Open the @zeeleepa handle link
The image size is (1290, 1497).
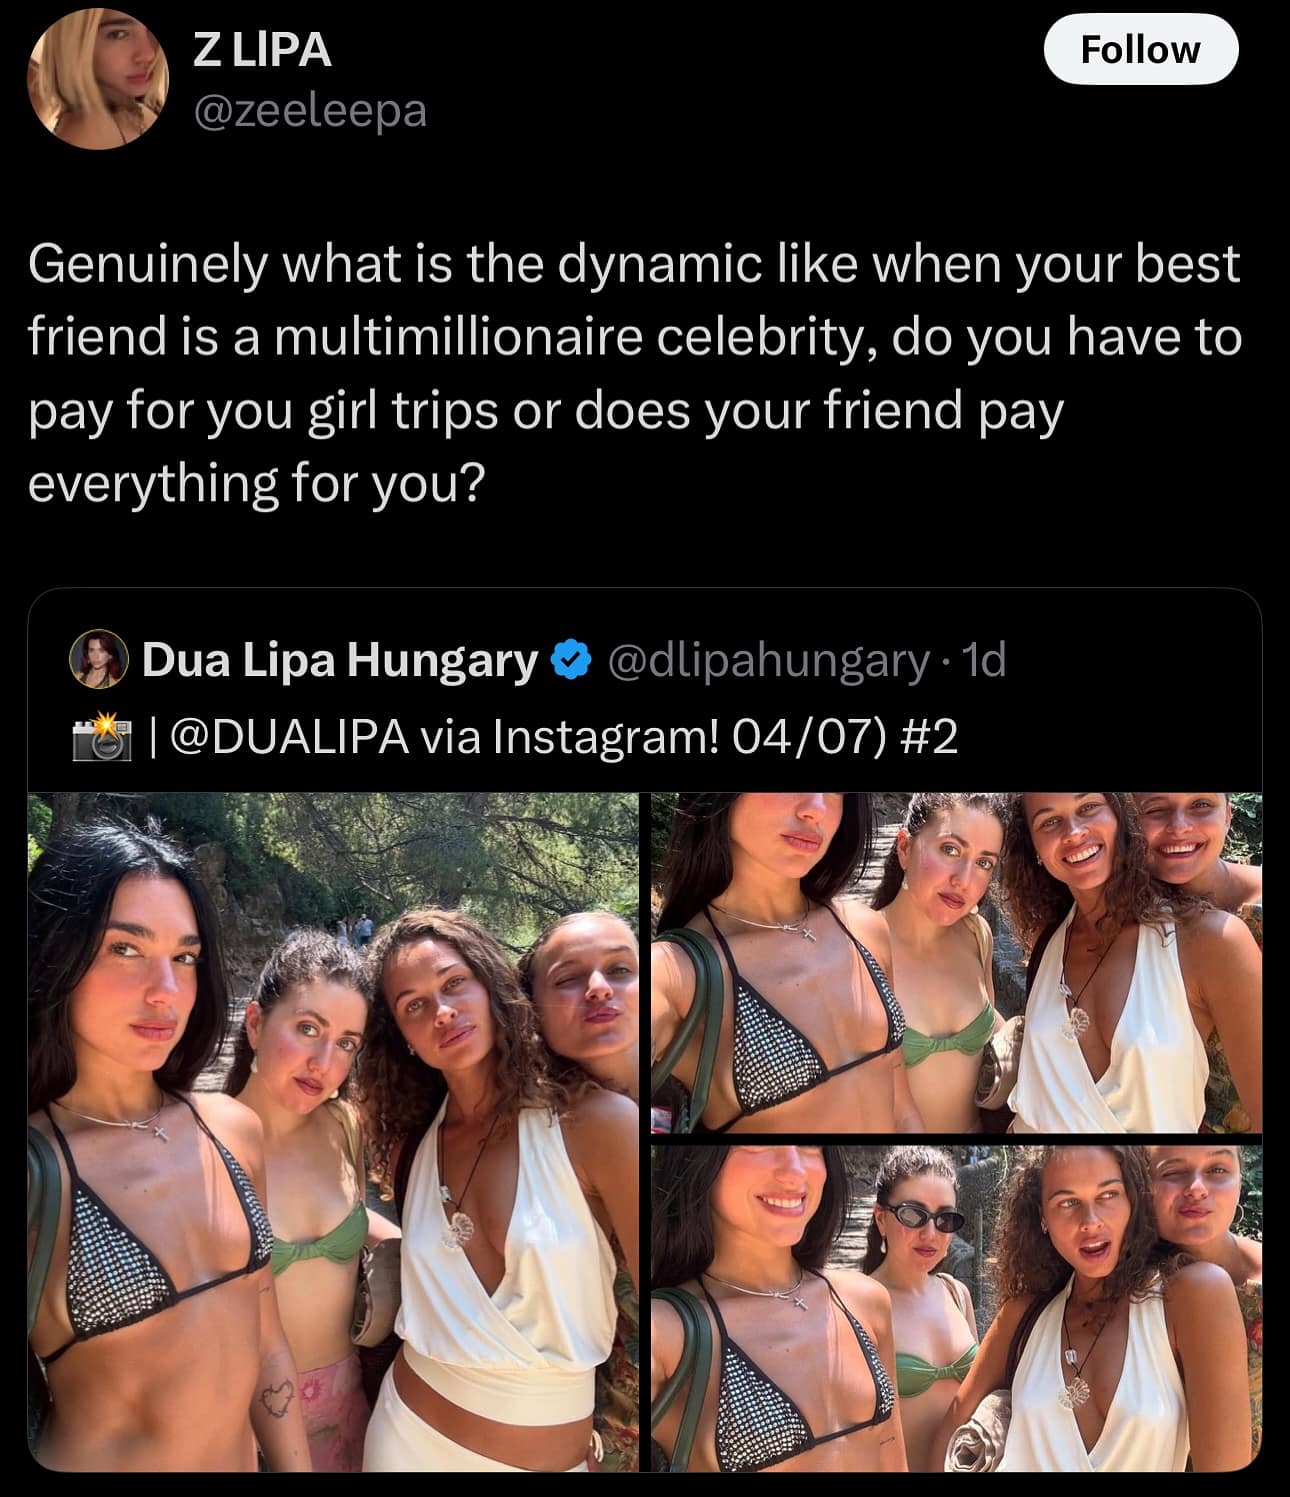click(x=310, y=110)
